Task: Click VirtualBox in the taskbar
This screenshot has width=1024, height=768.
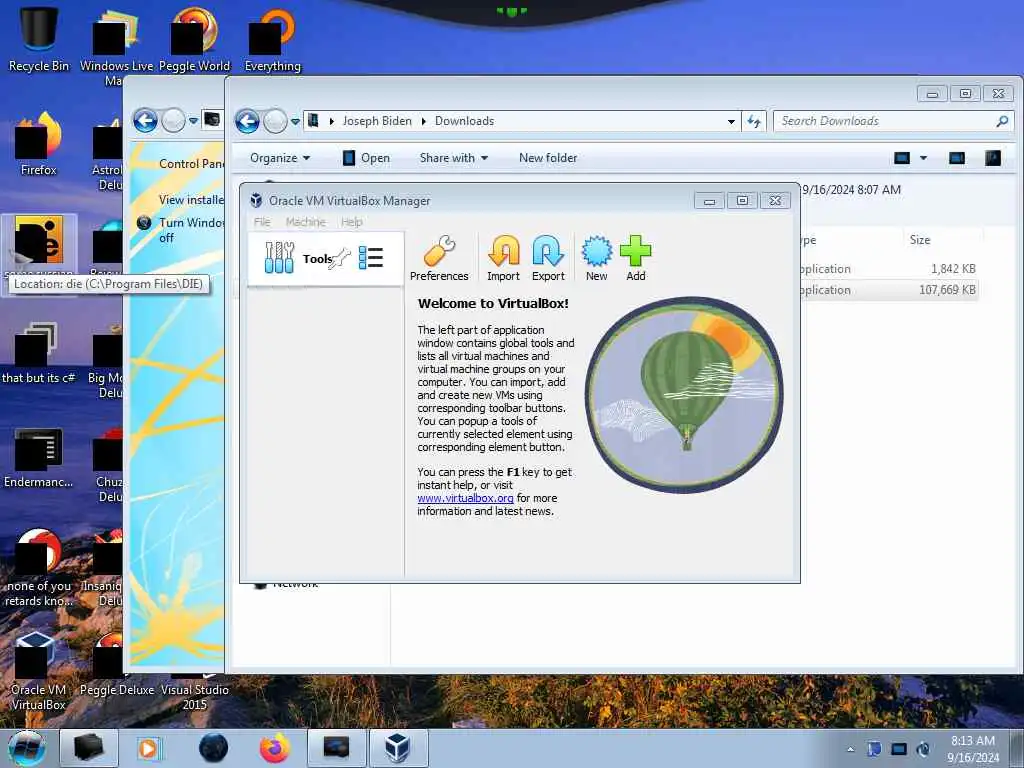Action: [398, 748]
